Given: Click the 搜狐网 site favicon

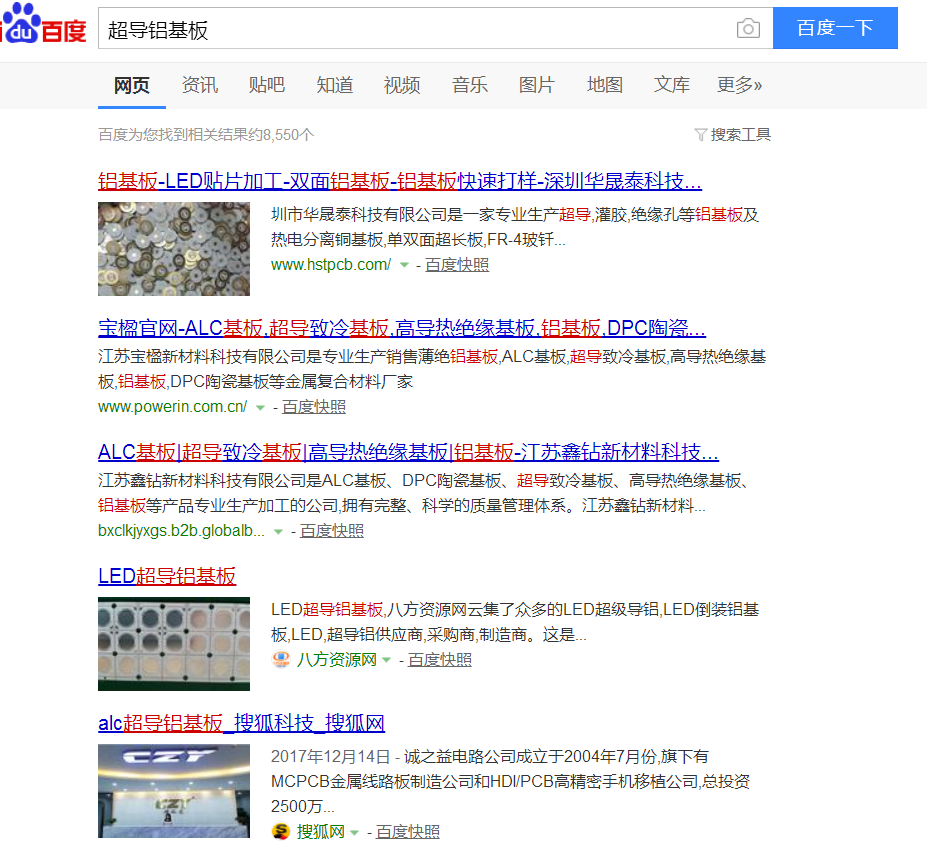Looking at the screenshot, I should (x=281, y=831).
